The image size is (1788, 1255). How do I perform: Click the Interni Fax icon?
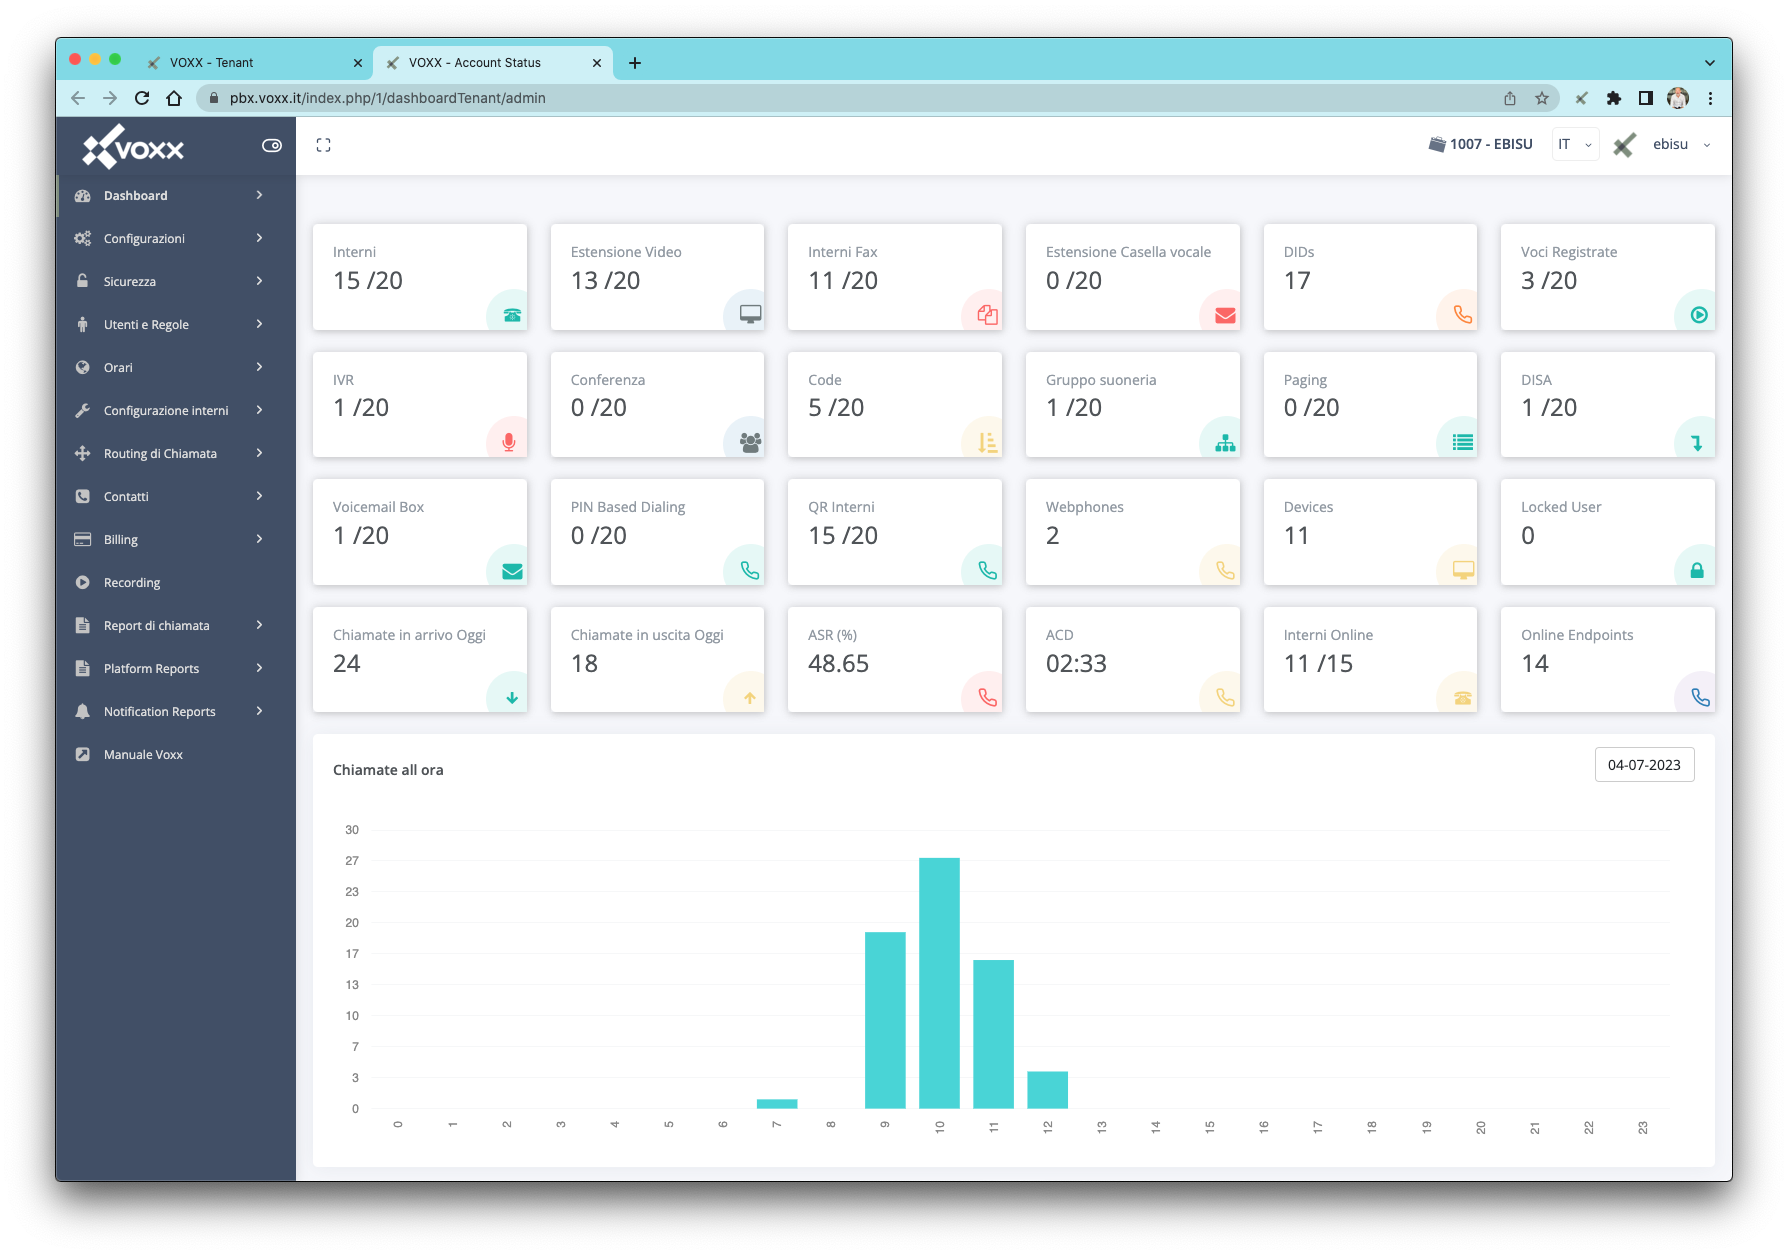[987, 314]
